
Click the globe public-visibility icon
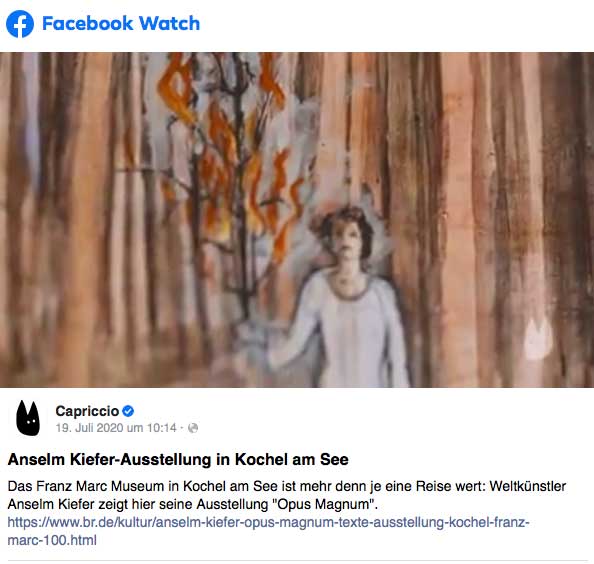point(193,428)
